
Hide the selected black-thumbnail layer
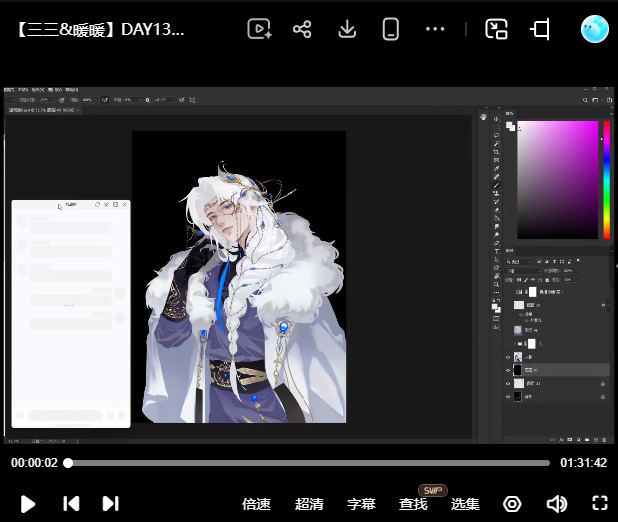pyautogui.click(x=508, y=371)
